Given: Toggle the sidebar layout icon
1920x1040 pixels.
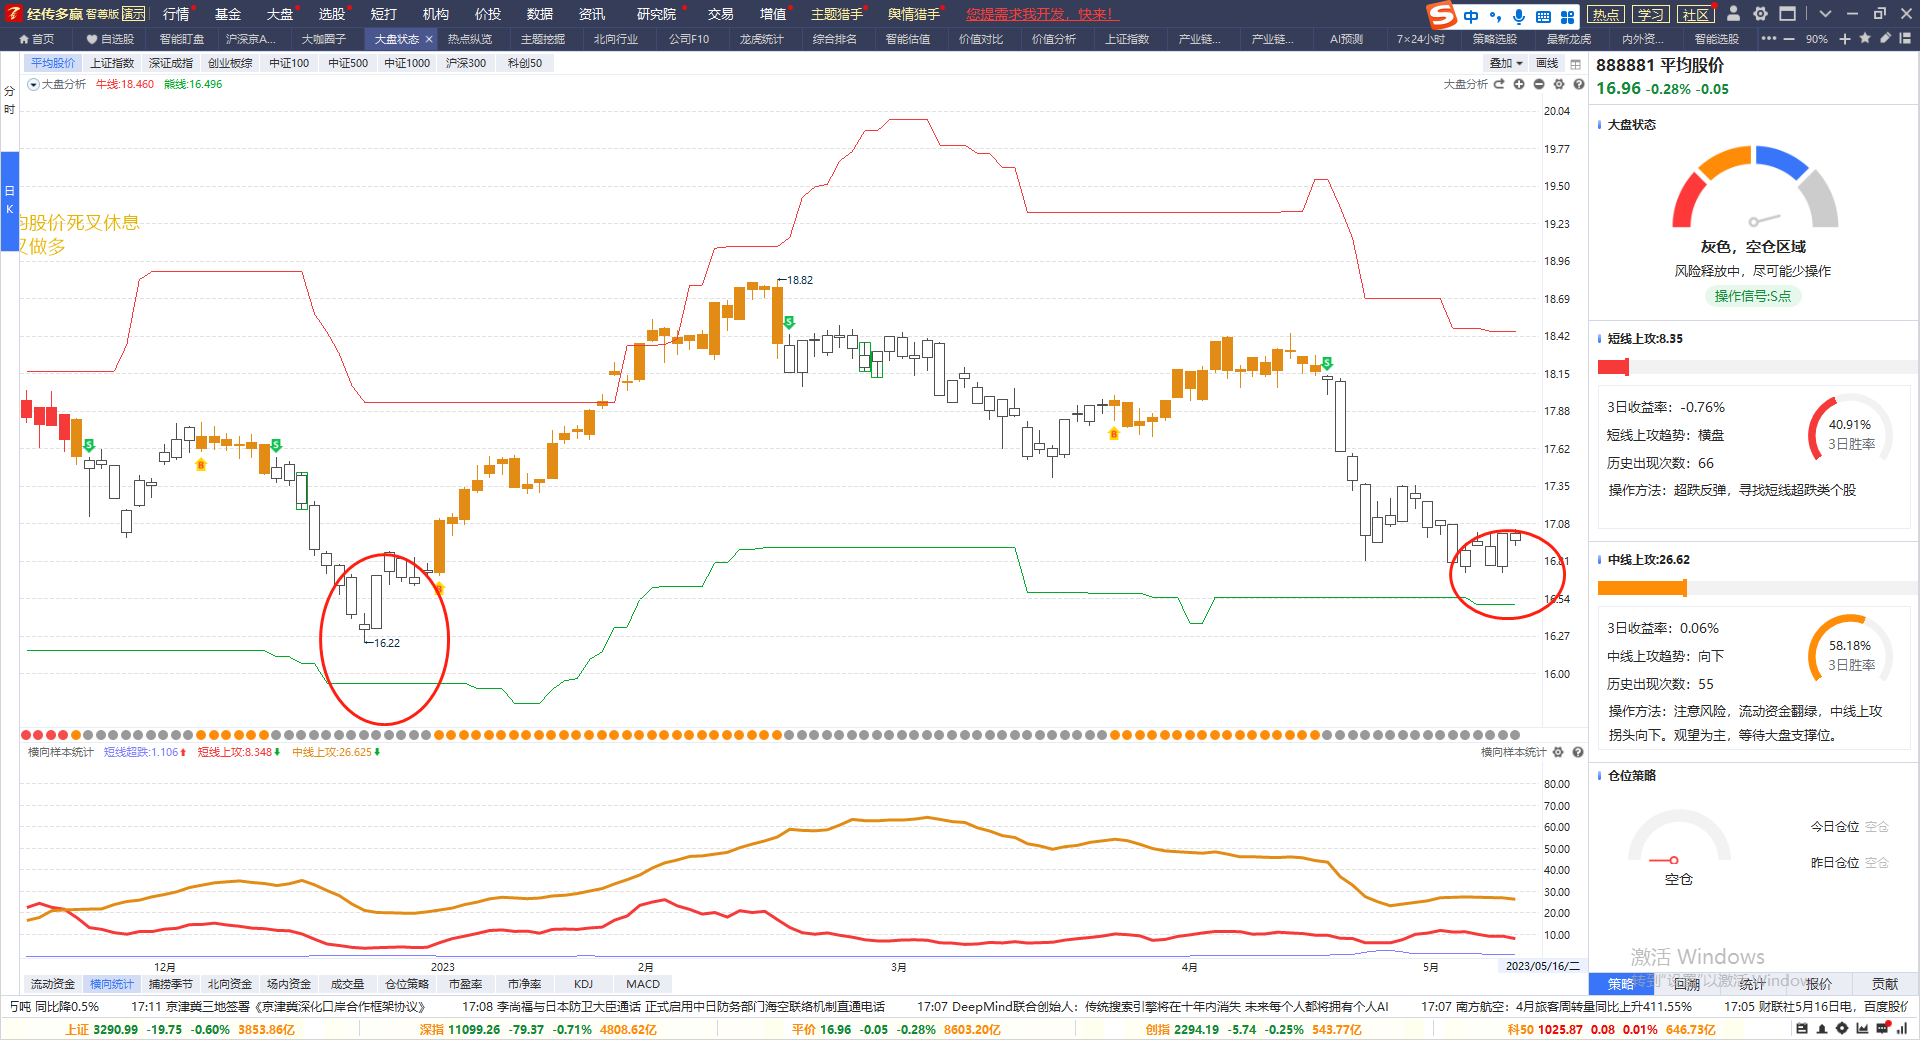Looking at the screenshot, I should [1905, 39].
